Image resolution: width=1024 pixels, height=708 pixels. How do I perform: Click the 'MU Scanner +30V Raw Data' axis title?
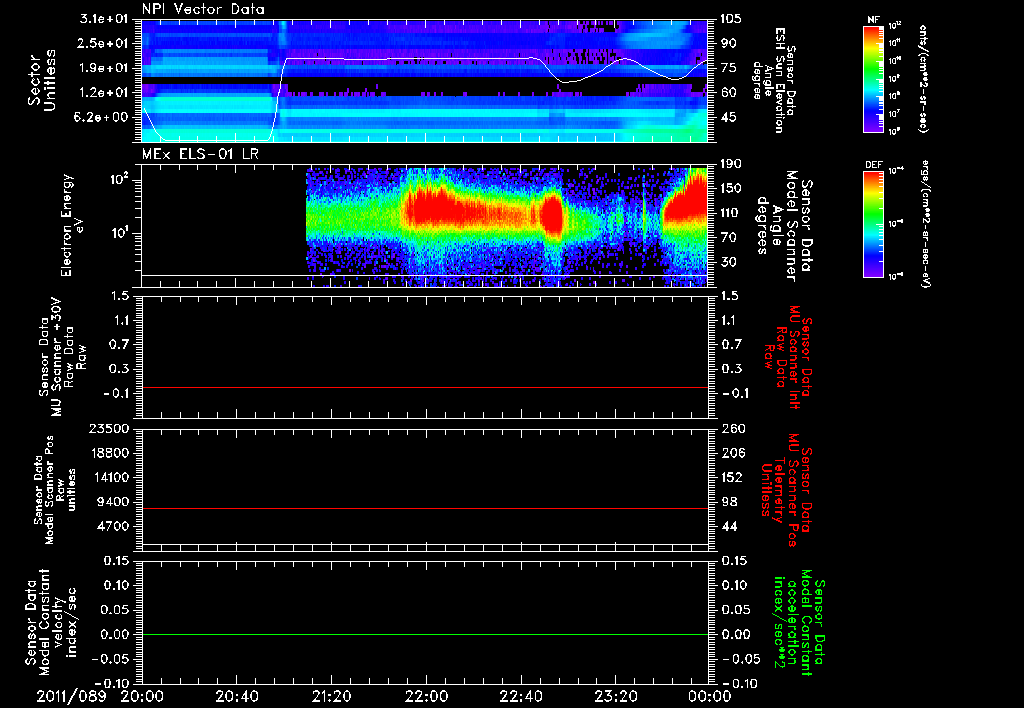(62, 357)
